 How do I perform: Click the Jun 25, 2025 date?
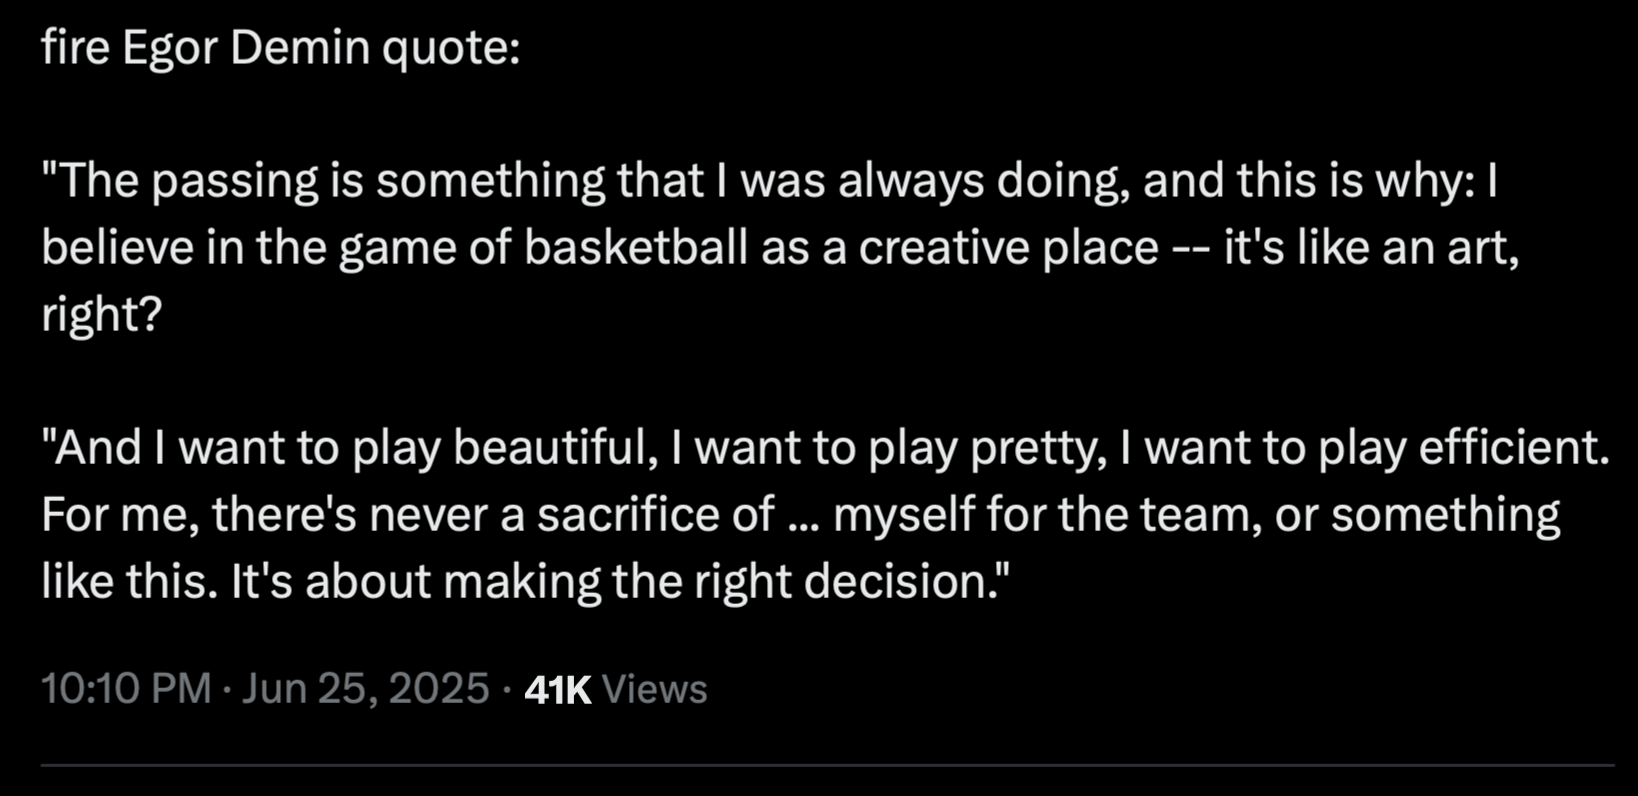[365, 689]
